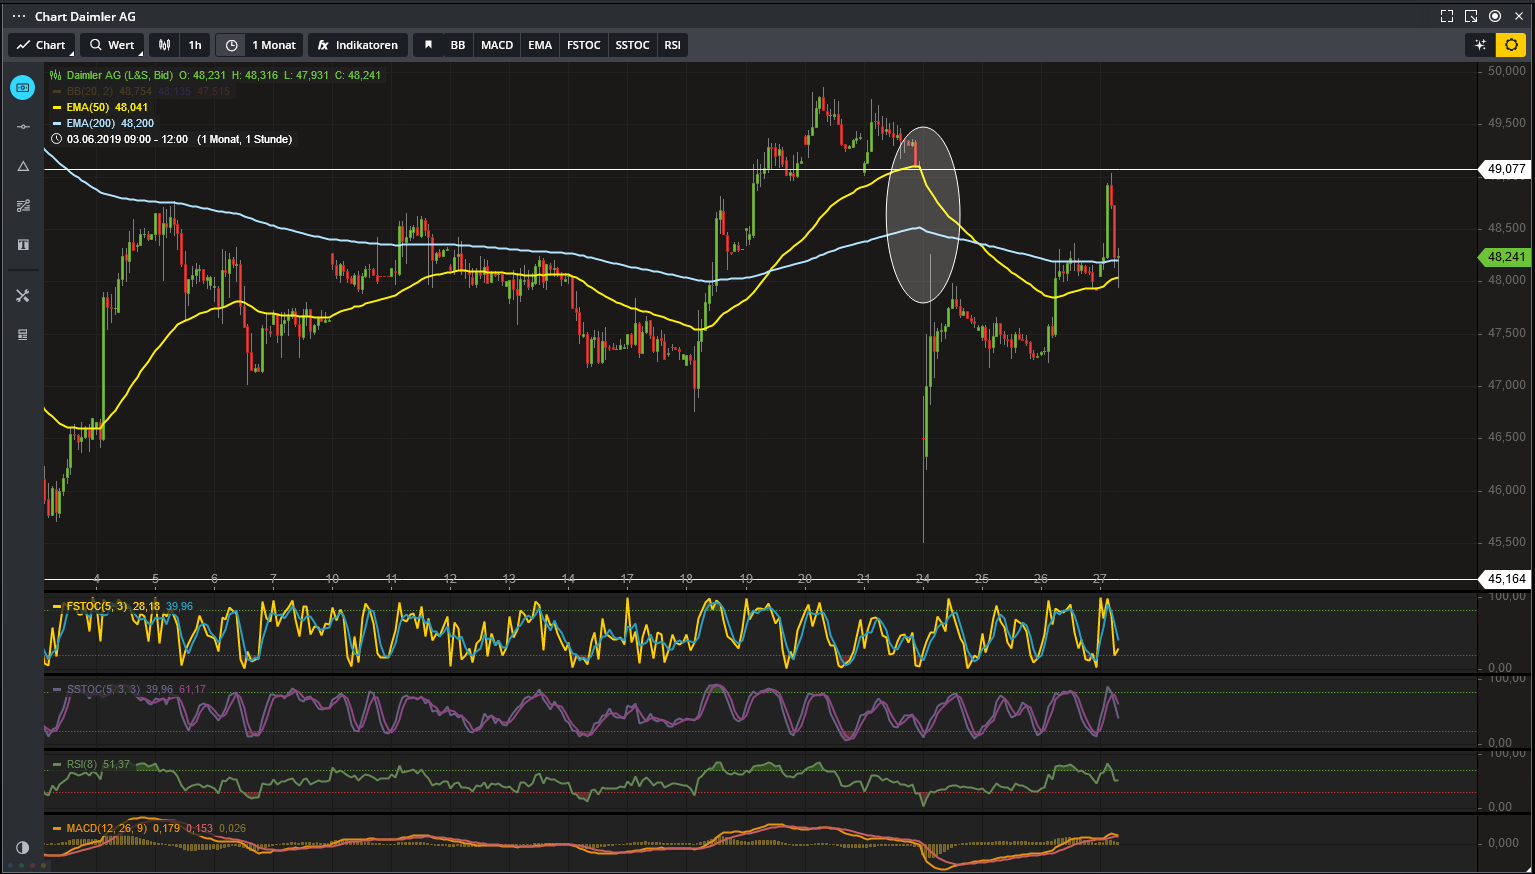Click the bookmark icon in indicator bar
The height and width of the screenshot is (874, 1535).
click(x=428, y=45)
